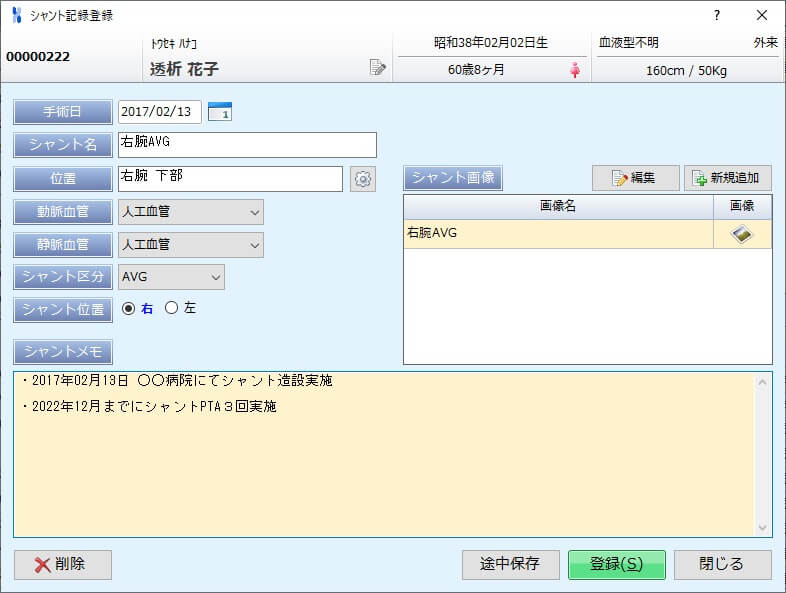
Task: Click patient name 透析 花子
Action: 184,69
